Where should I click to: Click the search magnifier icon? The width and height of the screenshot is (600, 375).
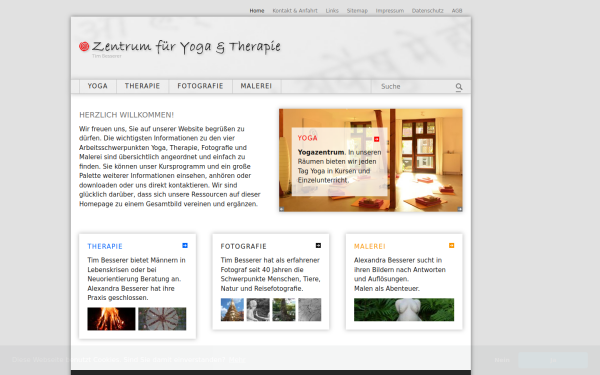coord(459,87)
